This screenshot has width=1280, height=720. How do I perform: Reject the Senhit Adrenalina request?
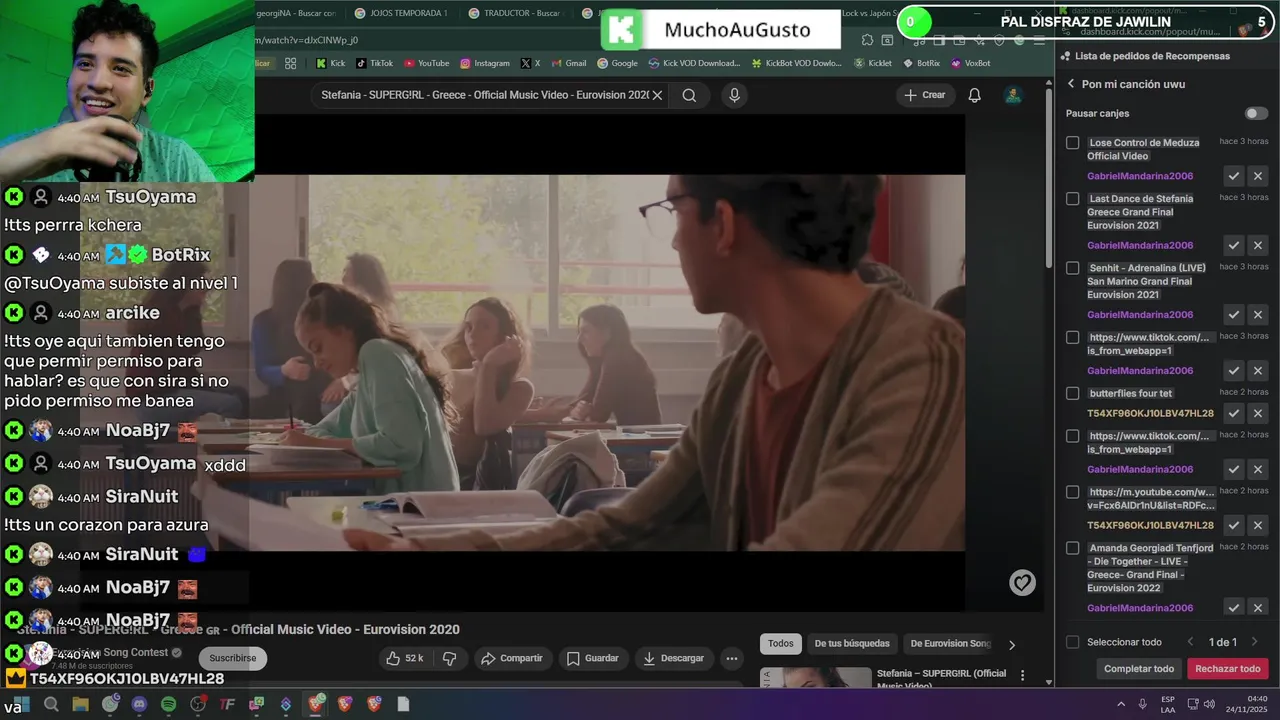1258,315
